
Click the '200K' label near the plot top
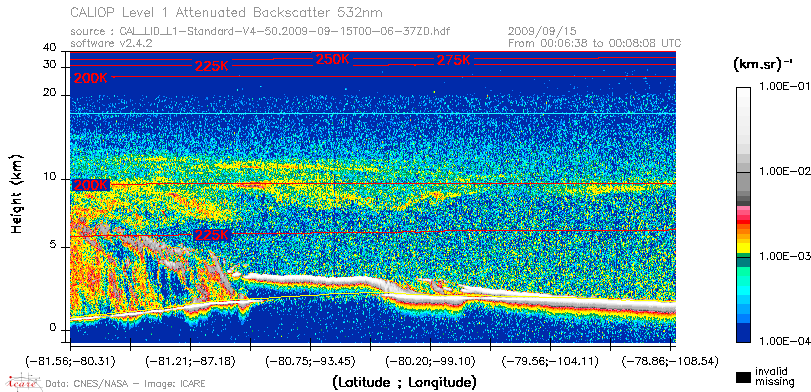click(x=91, y=79)
